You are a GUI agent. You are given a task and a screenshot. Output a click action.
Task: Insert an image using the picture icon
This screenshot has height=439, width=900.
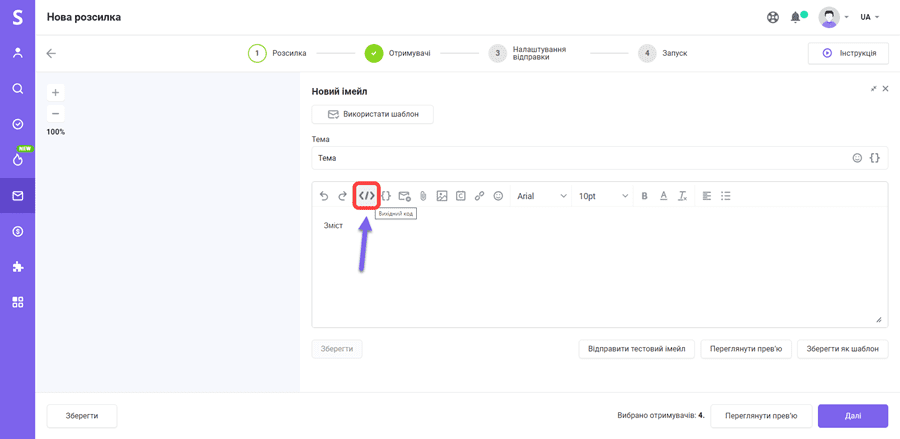[442, 196]
